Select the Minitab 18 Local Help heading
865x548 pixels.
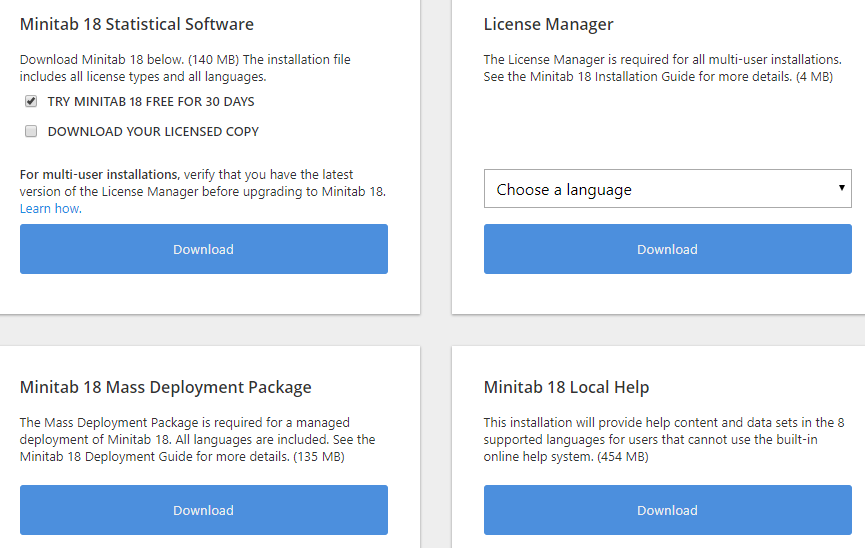coord(566,387)
